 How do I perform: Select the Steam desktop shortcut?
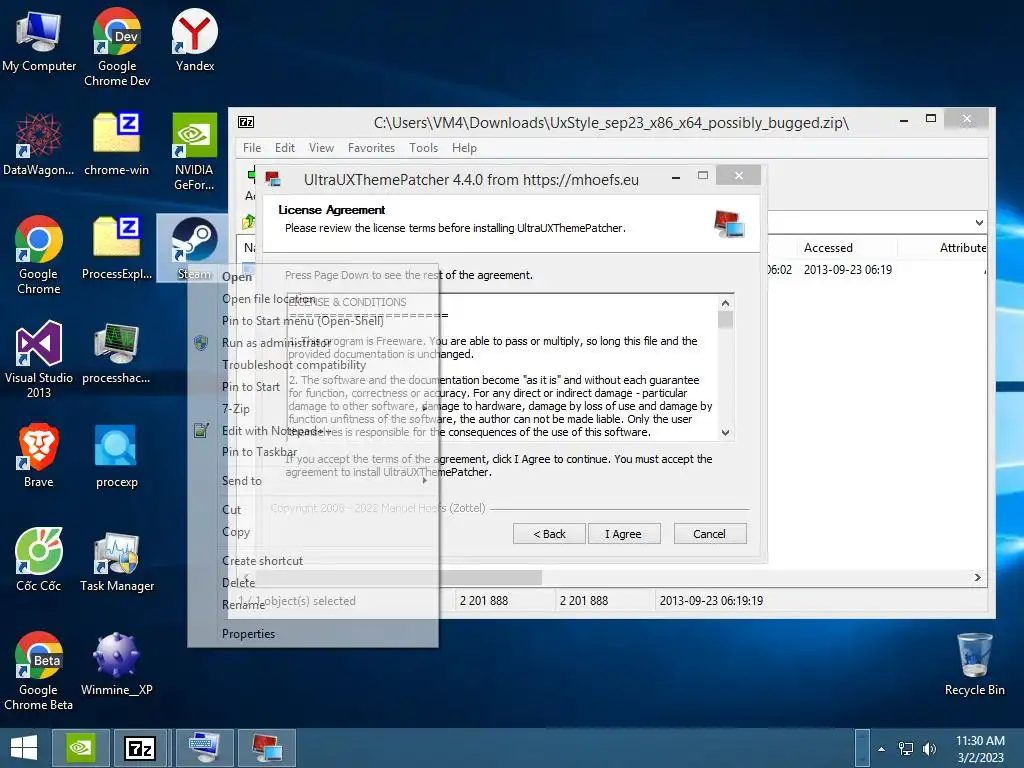194,248
